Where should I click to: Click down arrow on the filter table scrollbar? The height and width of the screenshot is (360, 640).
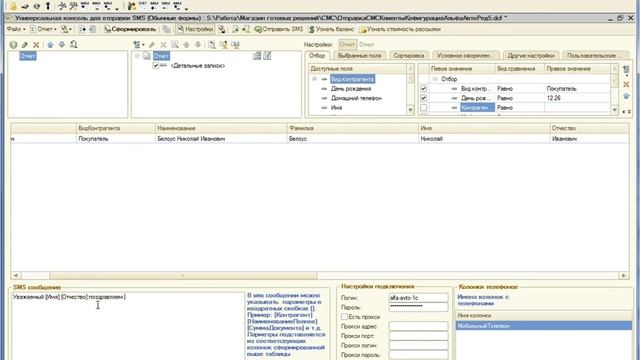[x=614, y=110]
